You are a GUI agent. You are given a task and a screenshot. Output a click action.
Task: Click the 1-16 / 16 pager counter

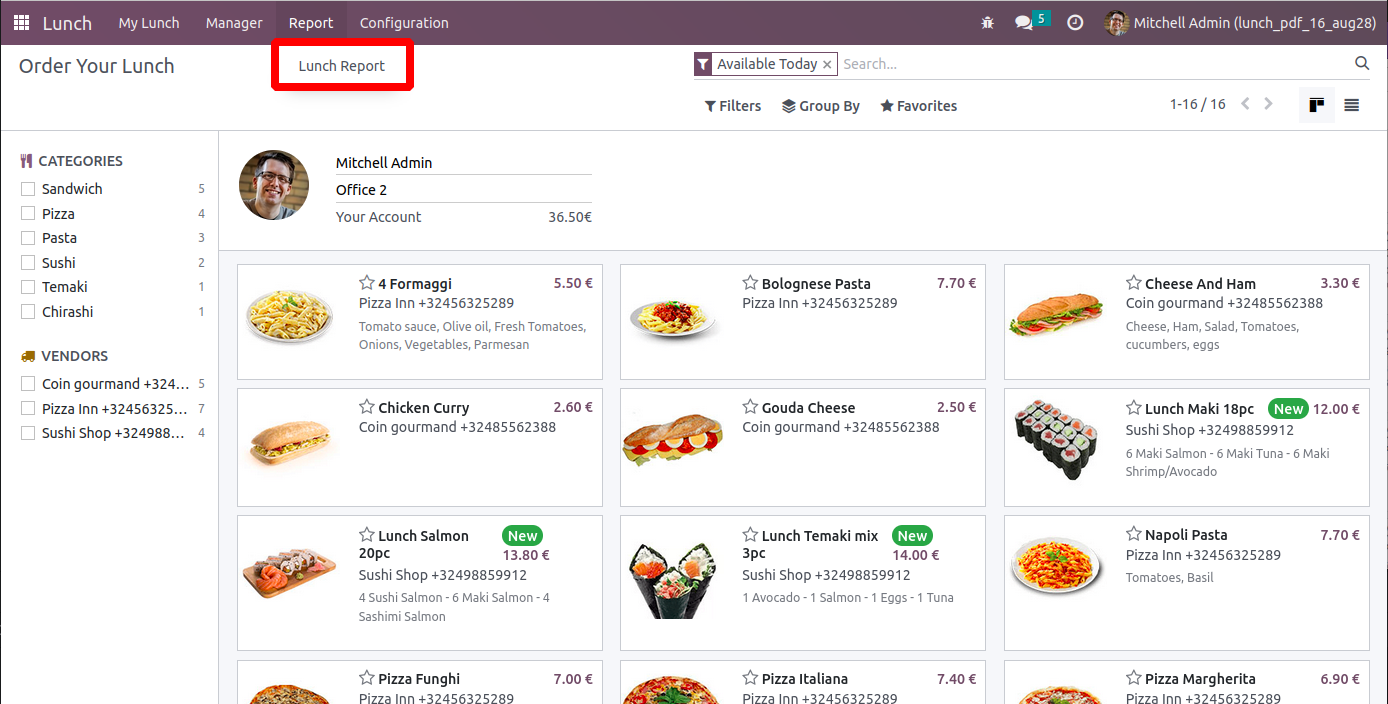[x=1197, y=104]
